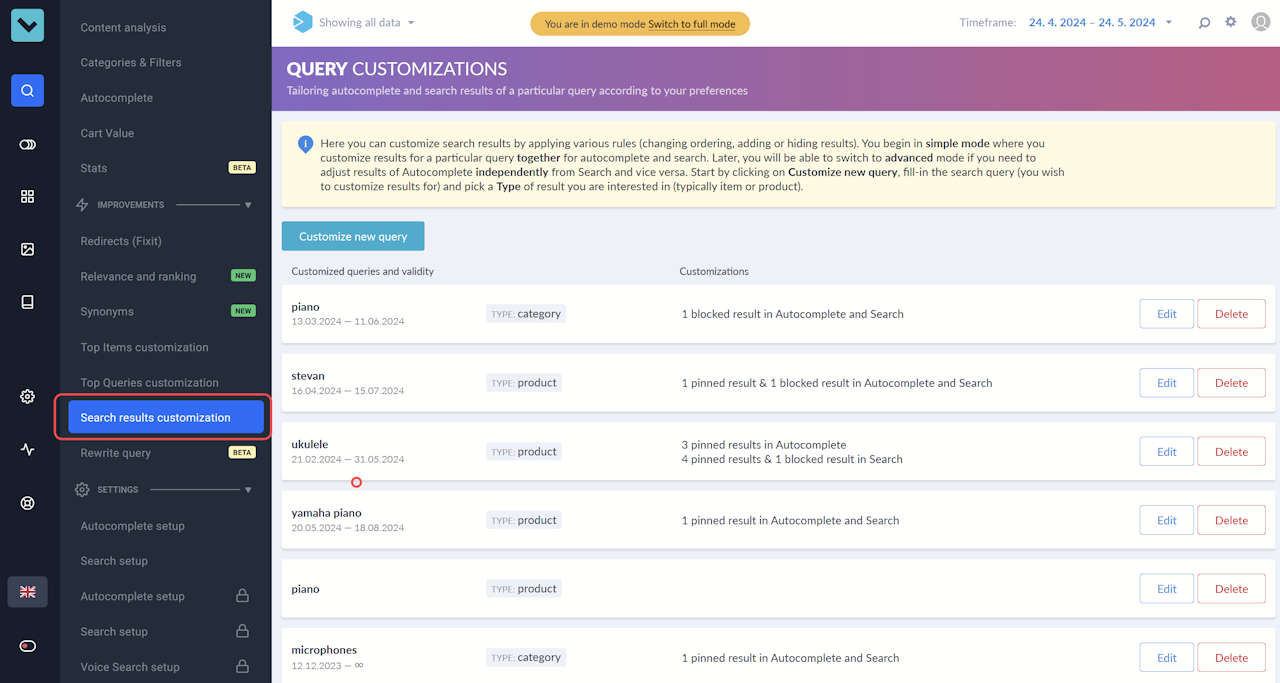This screenshot has height=683, width=1280.
Task: Open the gear icon in left rail
Action: (x=27, y=396)
